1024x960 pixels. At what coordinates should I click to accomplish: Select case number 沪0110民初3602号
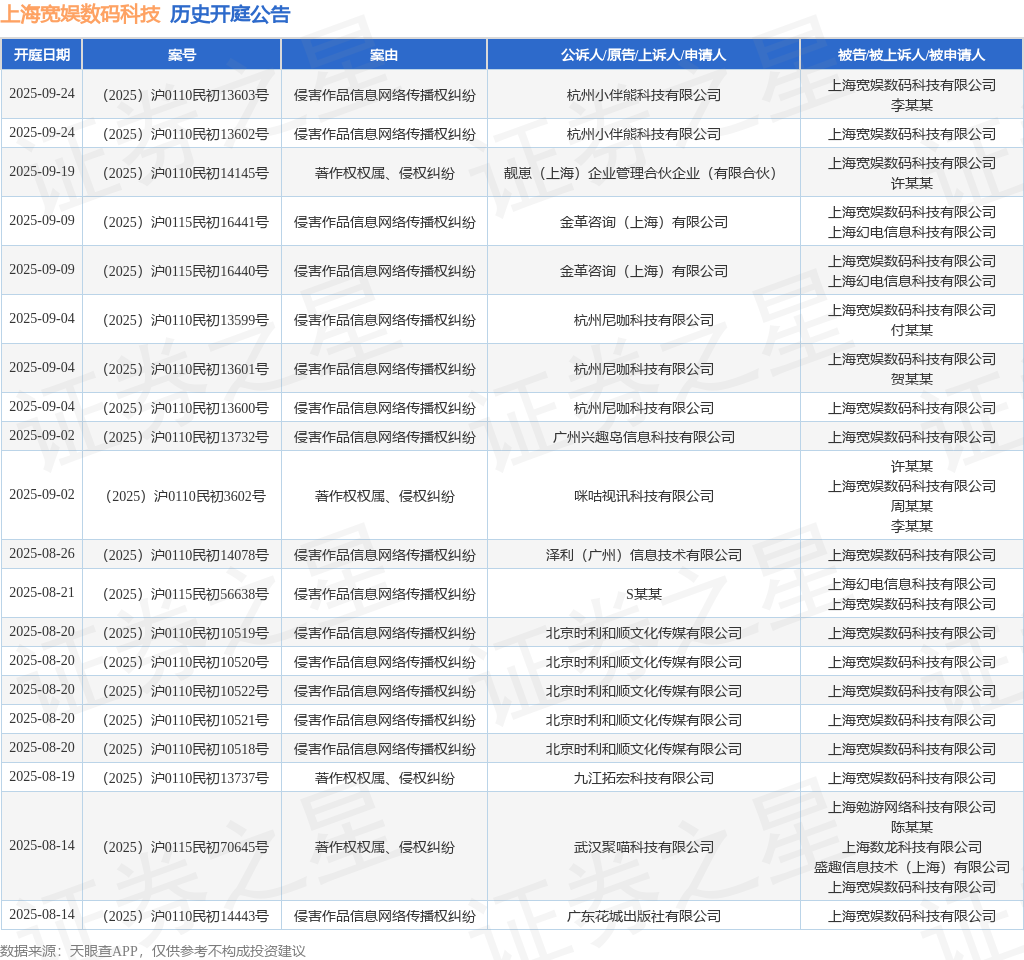click(185, 496)
